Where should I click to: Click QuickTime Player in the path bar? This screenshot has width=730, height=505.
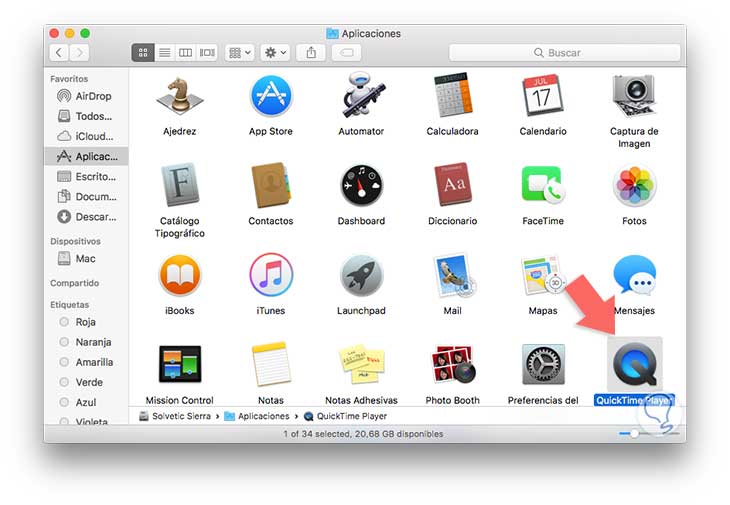345,416
